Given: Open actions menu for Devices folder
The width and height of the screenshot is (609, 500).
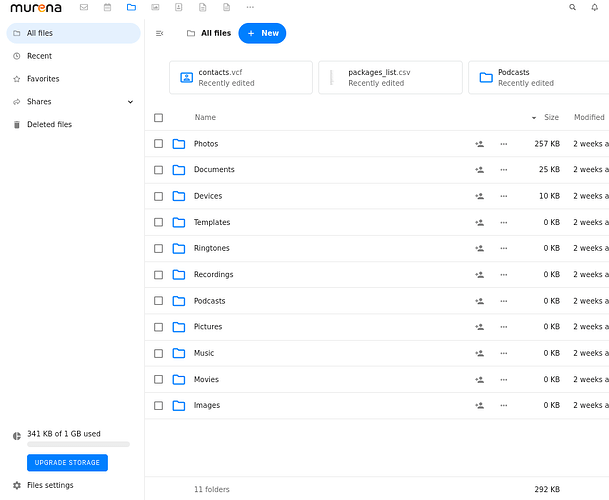Looking at the screenshot, I should 504,196.
